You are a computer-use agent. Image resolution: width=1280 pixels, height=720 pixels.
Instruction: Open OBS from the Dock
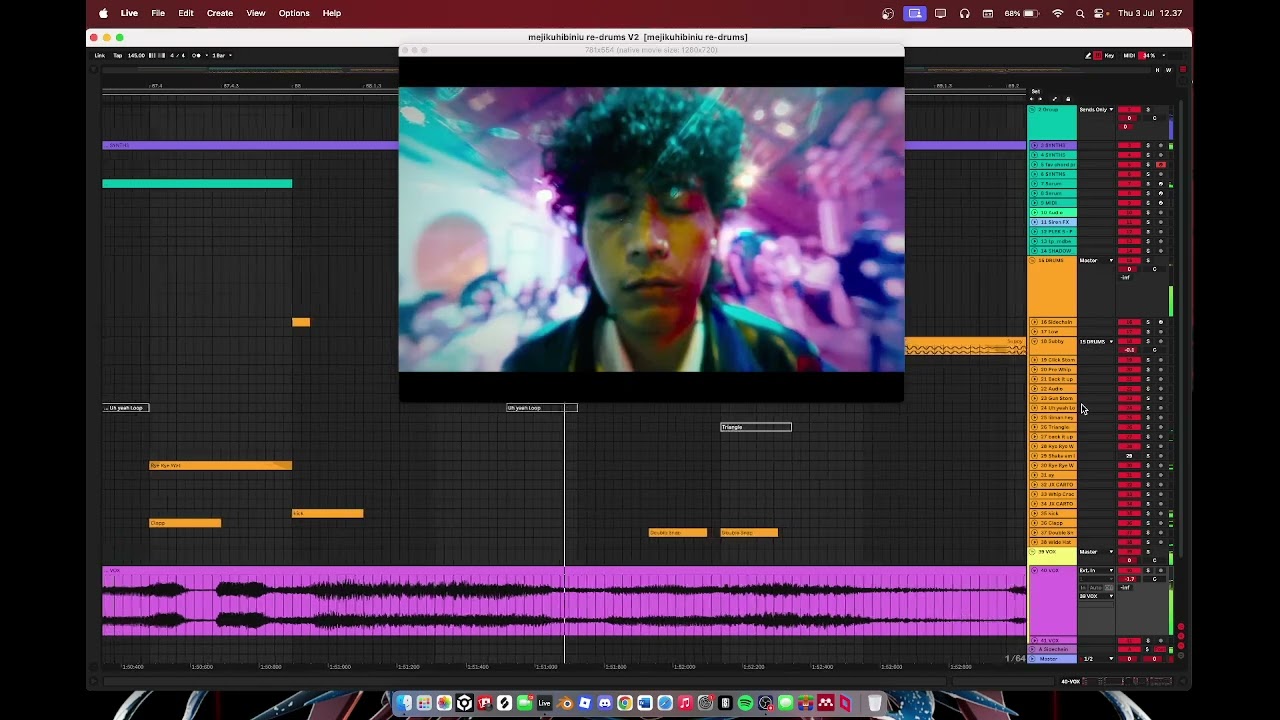(765, 703)
